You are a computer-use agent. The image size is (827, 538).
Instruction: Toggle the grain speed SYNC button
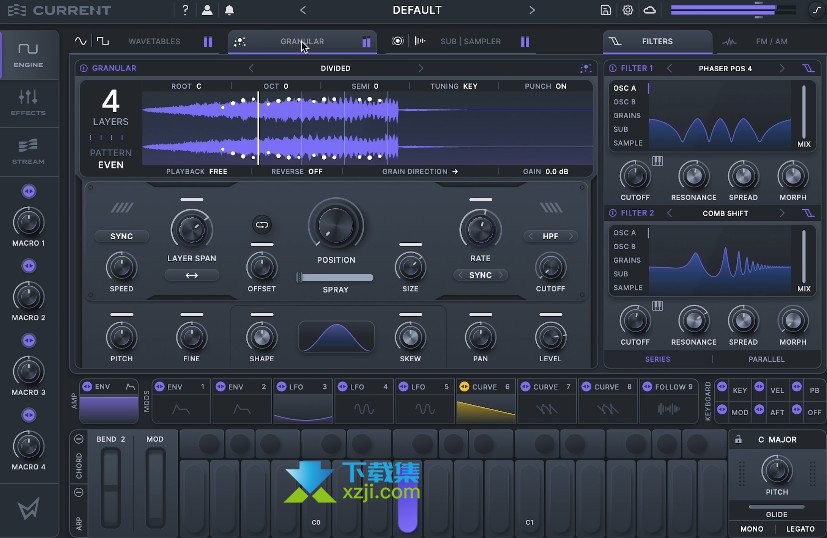point(121,236)
